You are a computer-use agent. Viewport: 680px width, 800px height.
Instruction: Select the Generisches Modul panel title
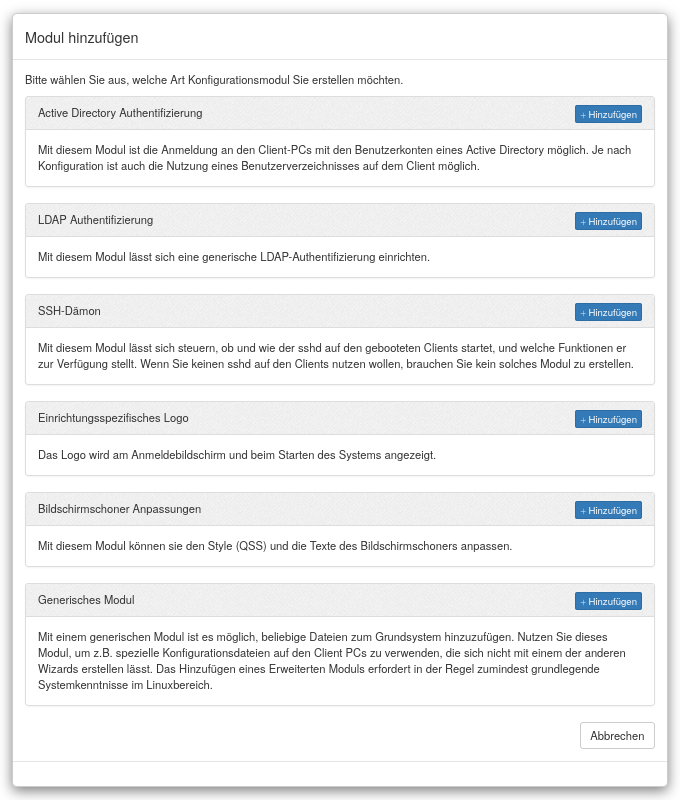click(86, 600)
